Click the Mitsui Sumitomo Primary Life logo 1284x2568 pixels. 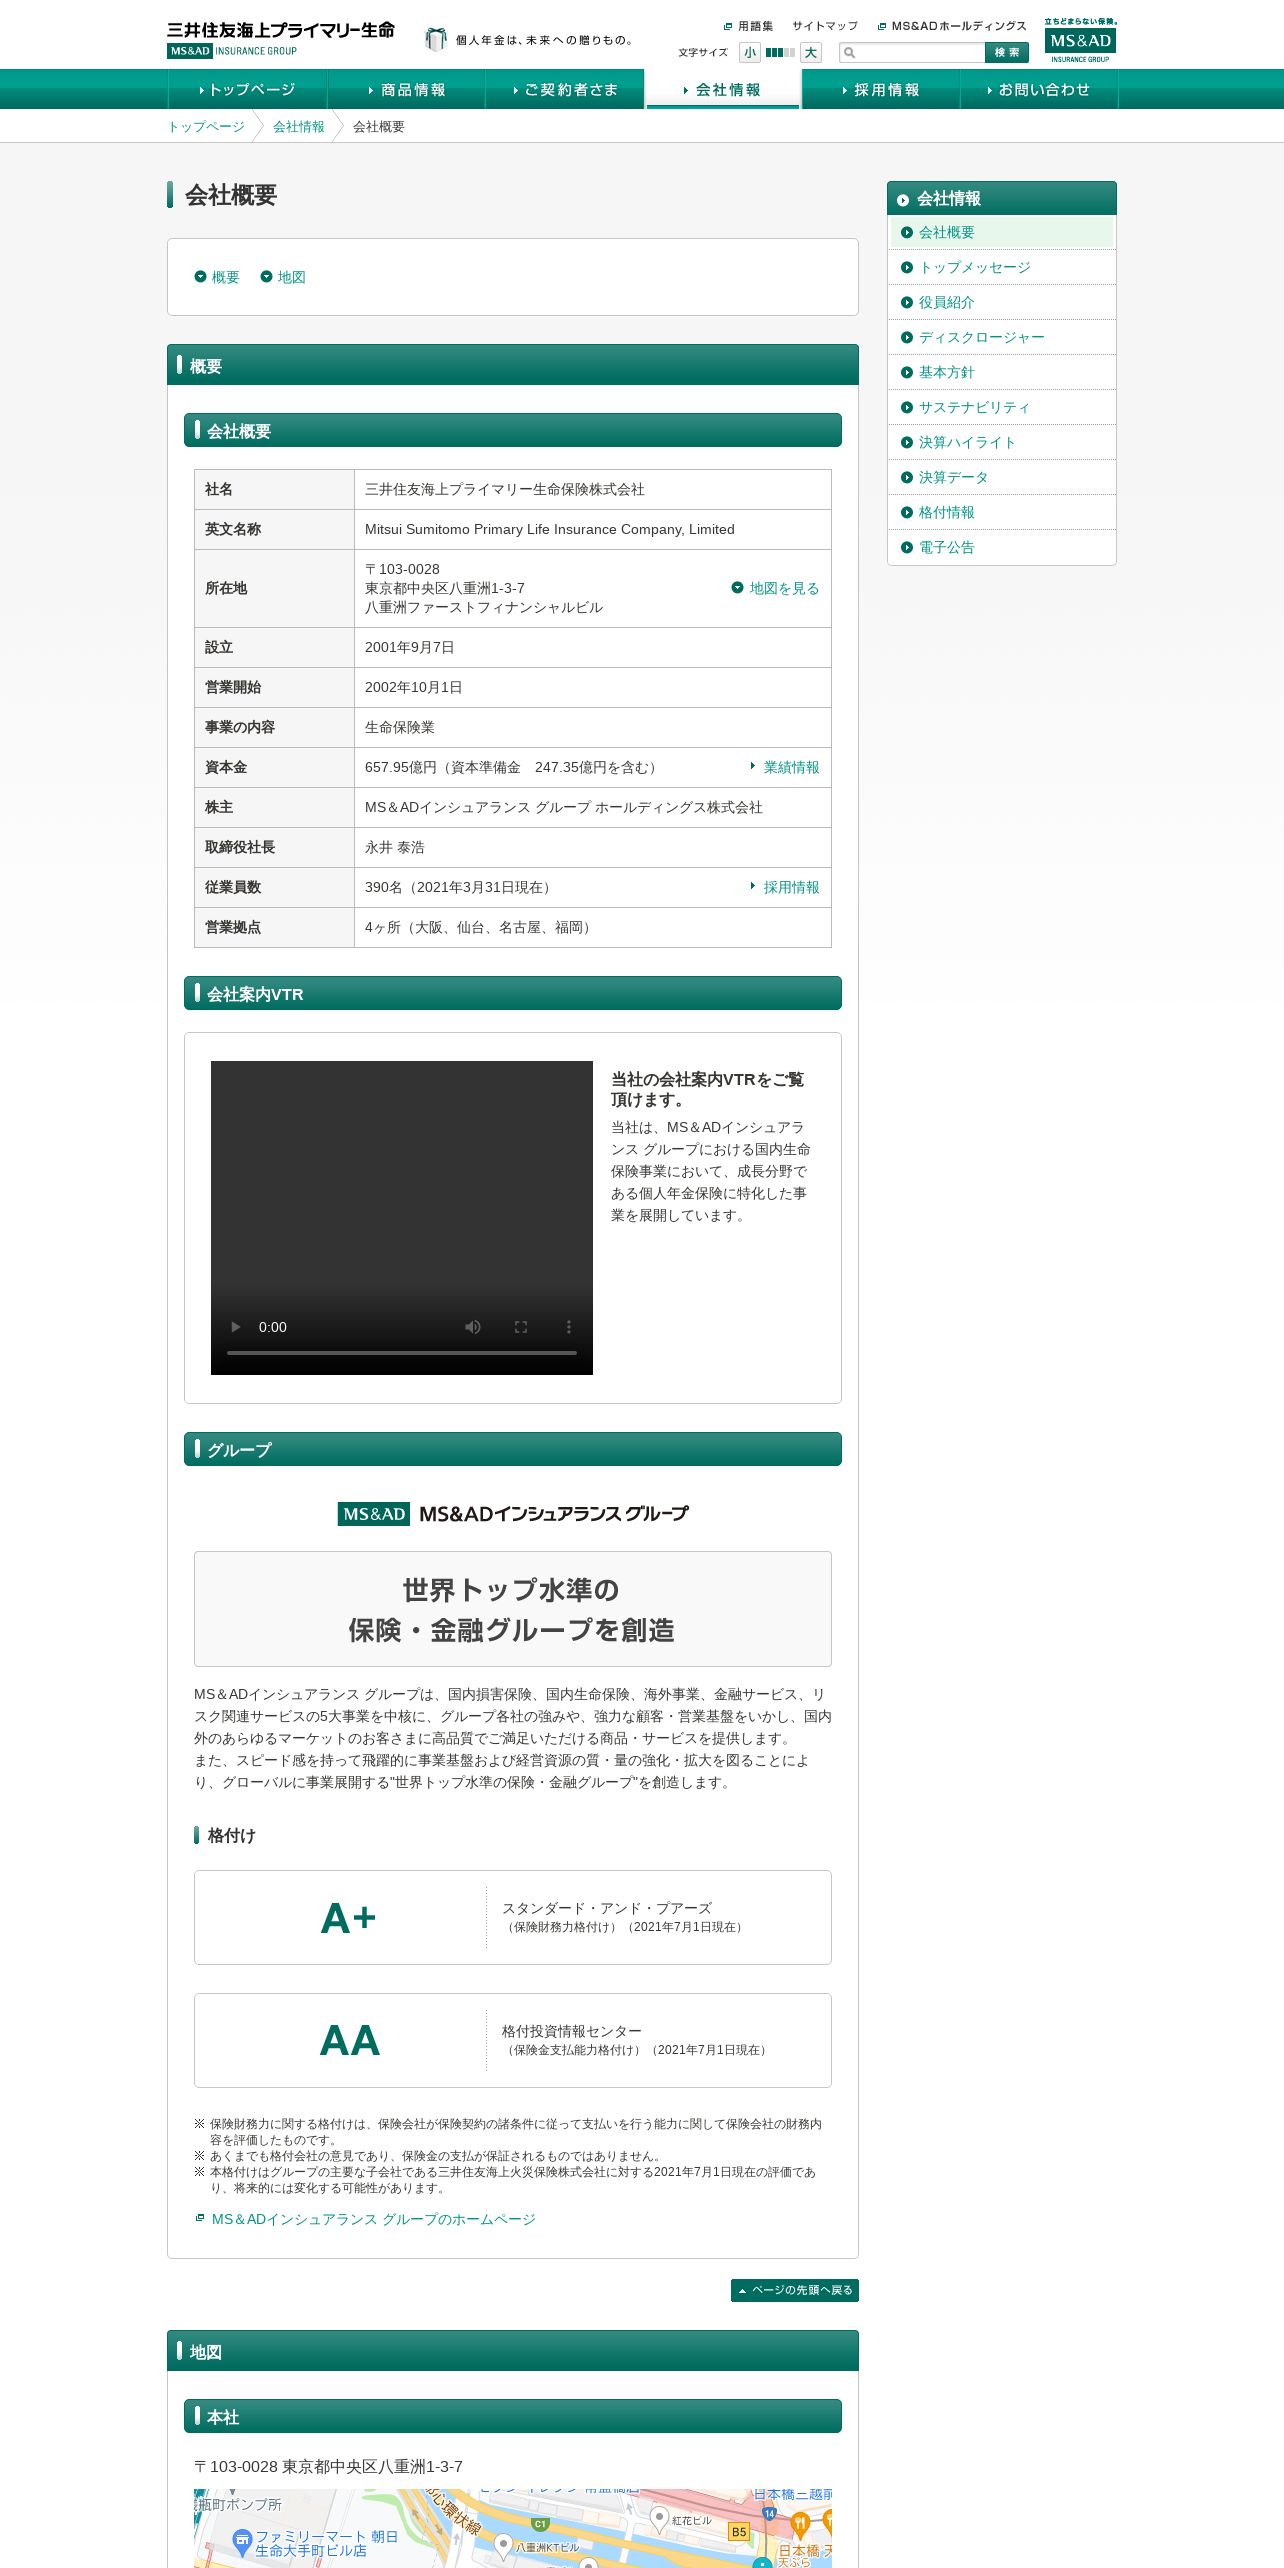tap(280, 39)
